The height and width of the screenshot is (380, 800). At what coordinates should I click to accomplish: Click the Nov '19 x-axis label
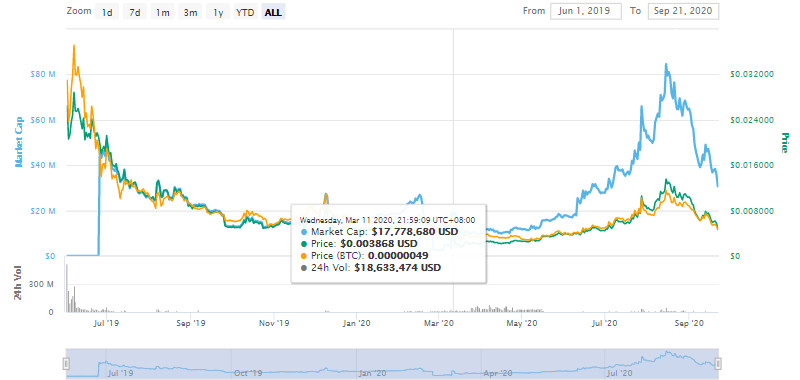(274, 323)
